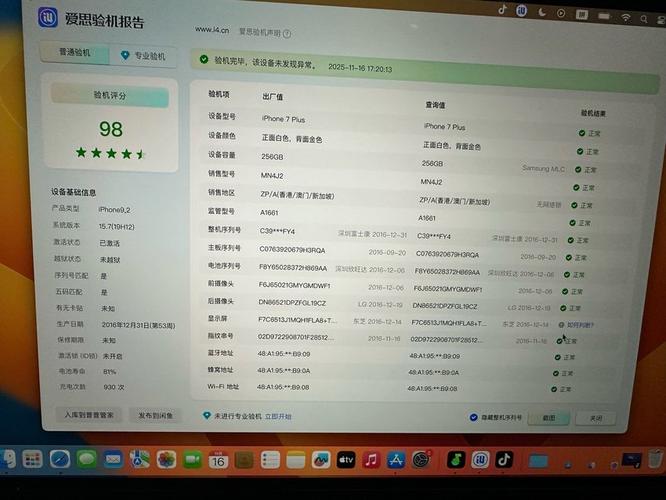Open Maps from the Dock

140,459
